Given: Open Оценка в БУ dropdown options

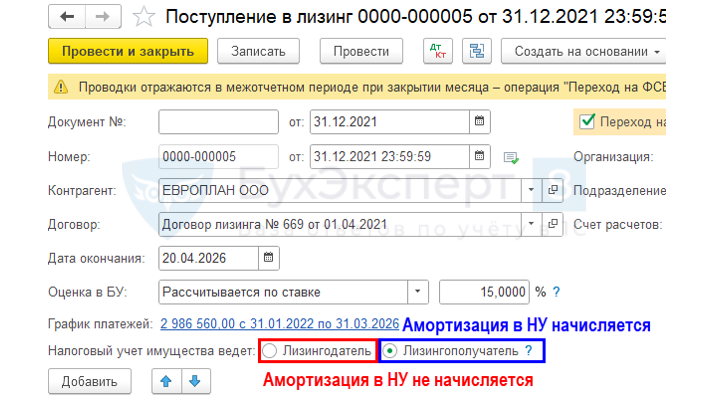Looking at the screenshot, I should 417,292.
